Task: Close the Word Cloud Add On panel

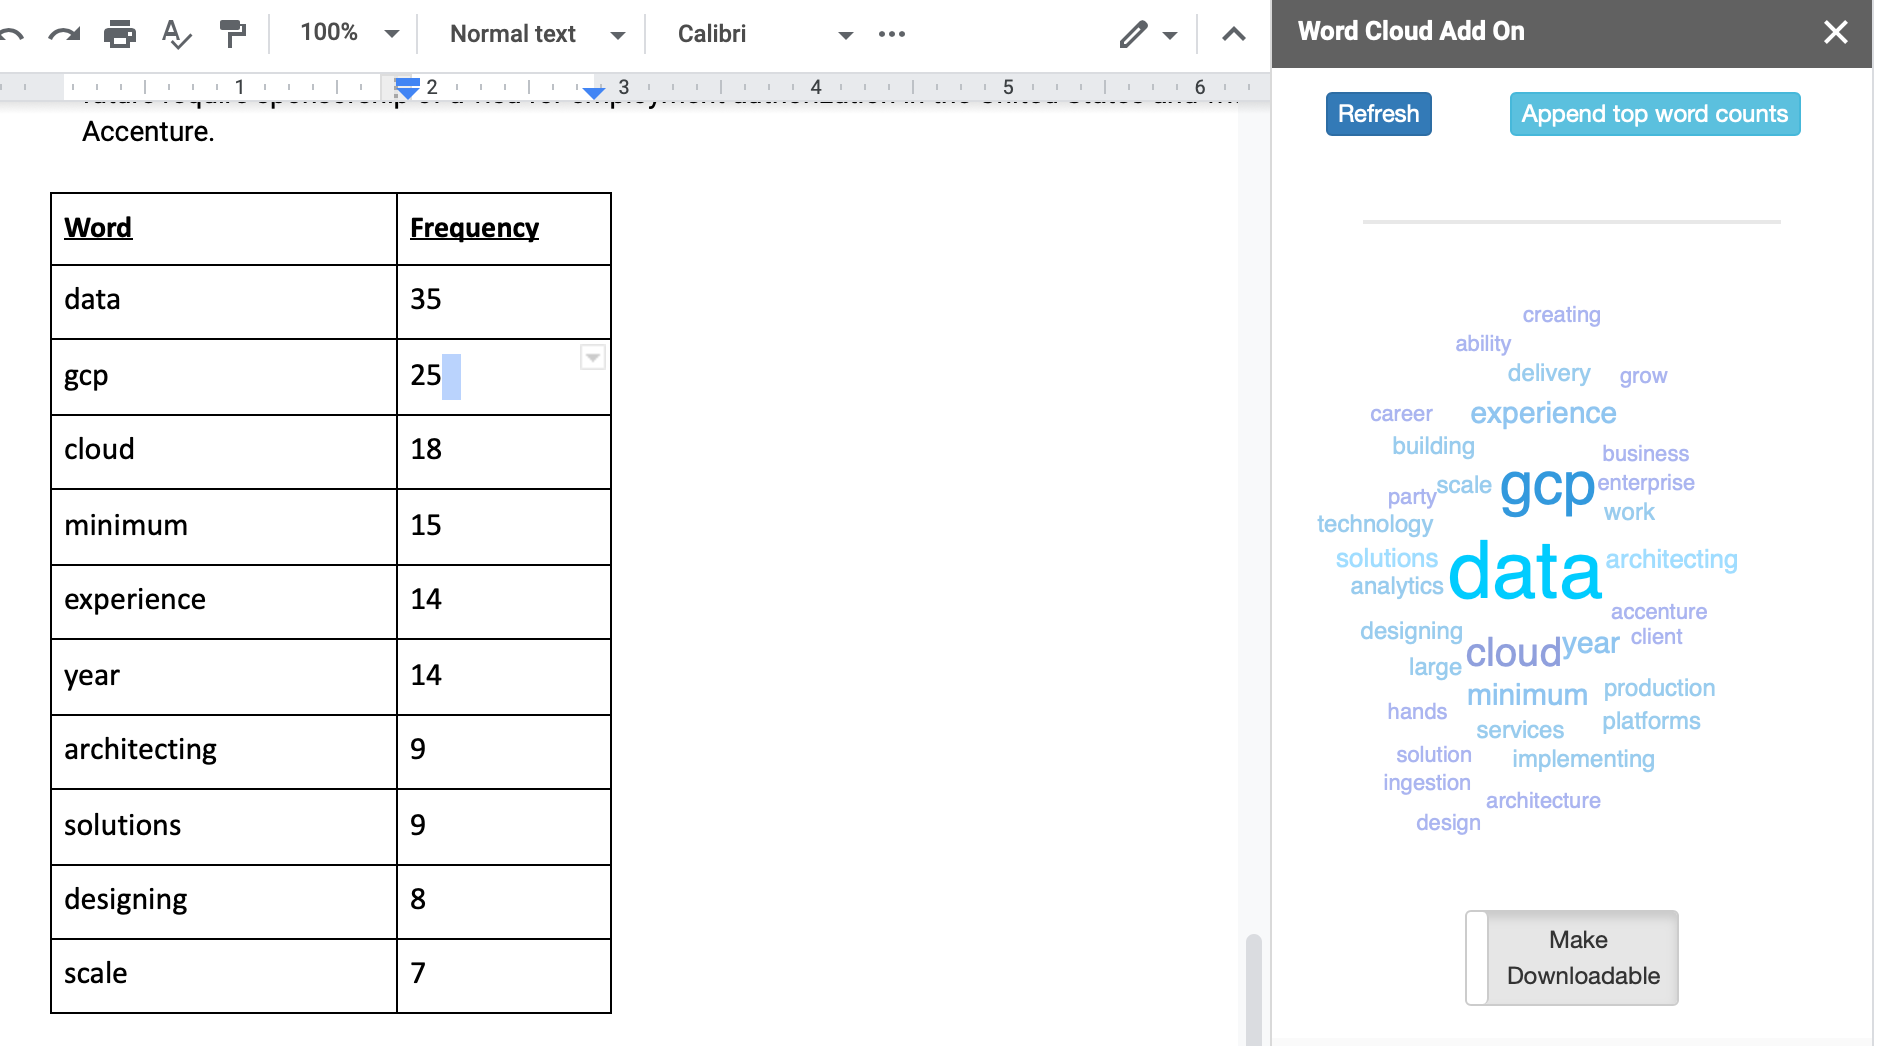Action: (x=1836, y=31)
